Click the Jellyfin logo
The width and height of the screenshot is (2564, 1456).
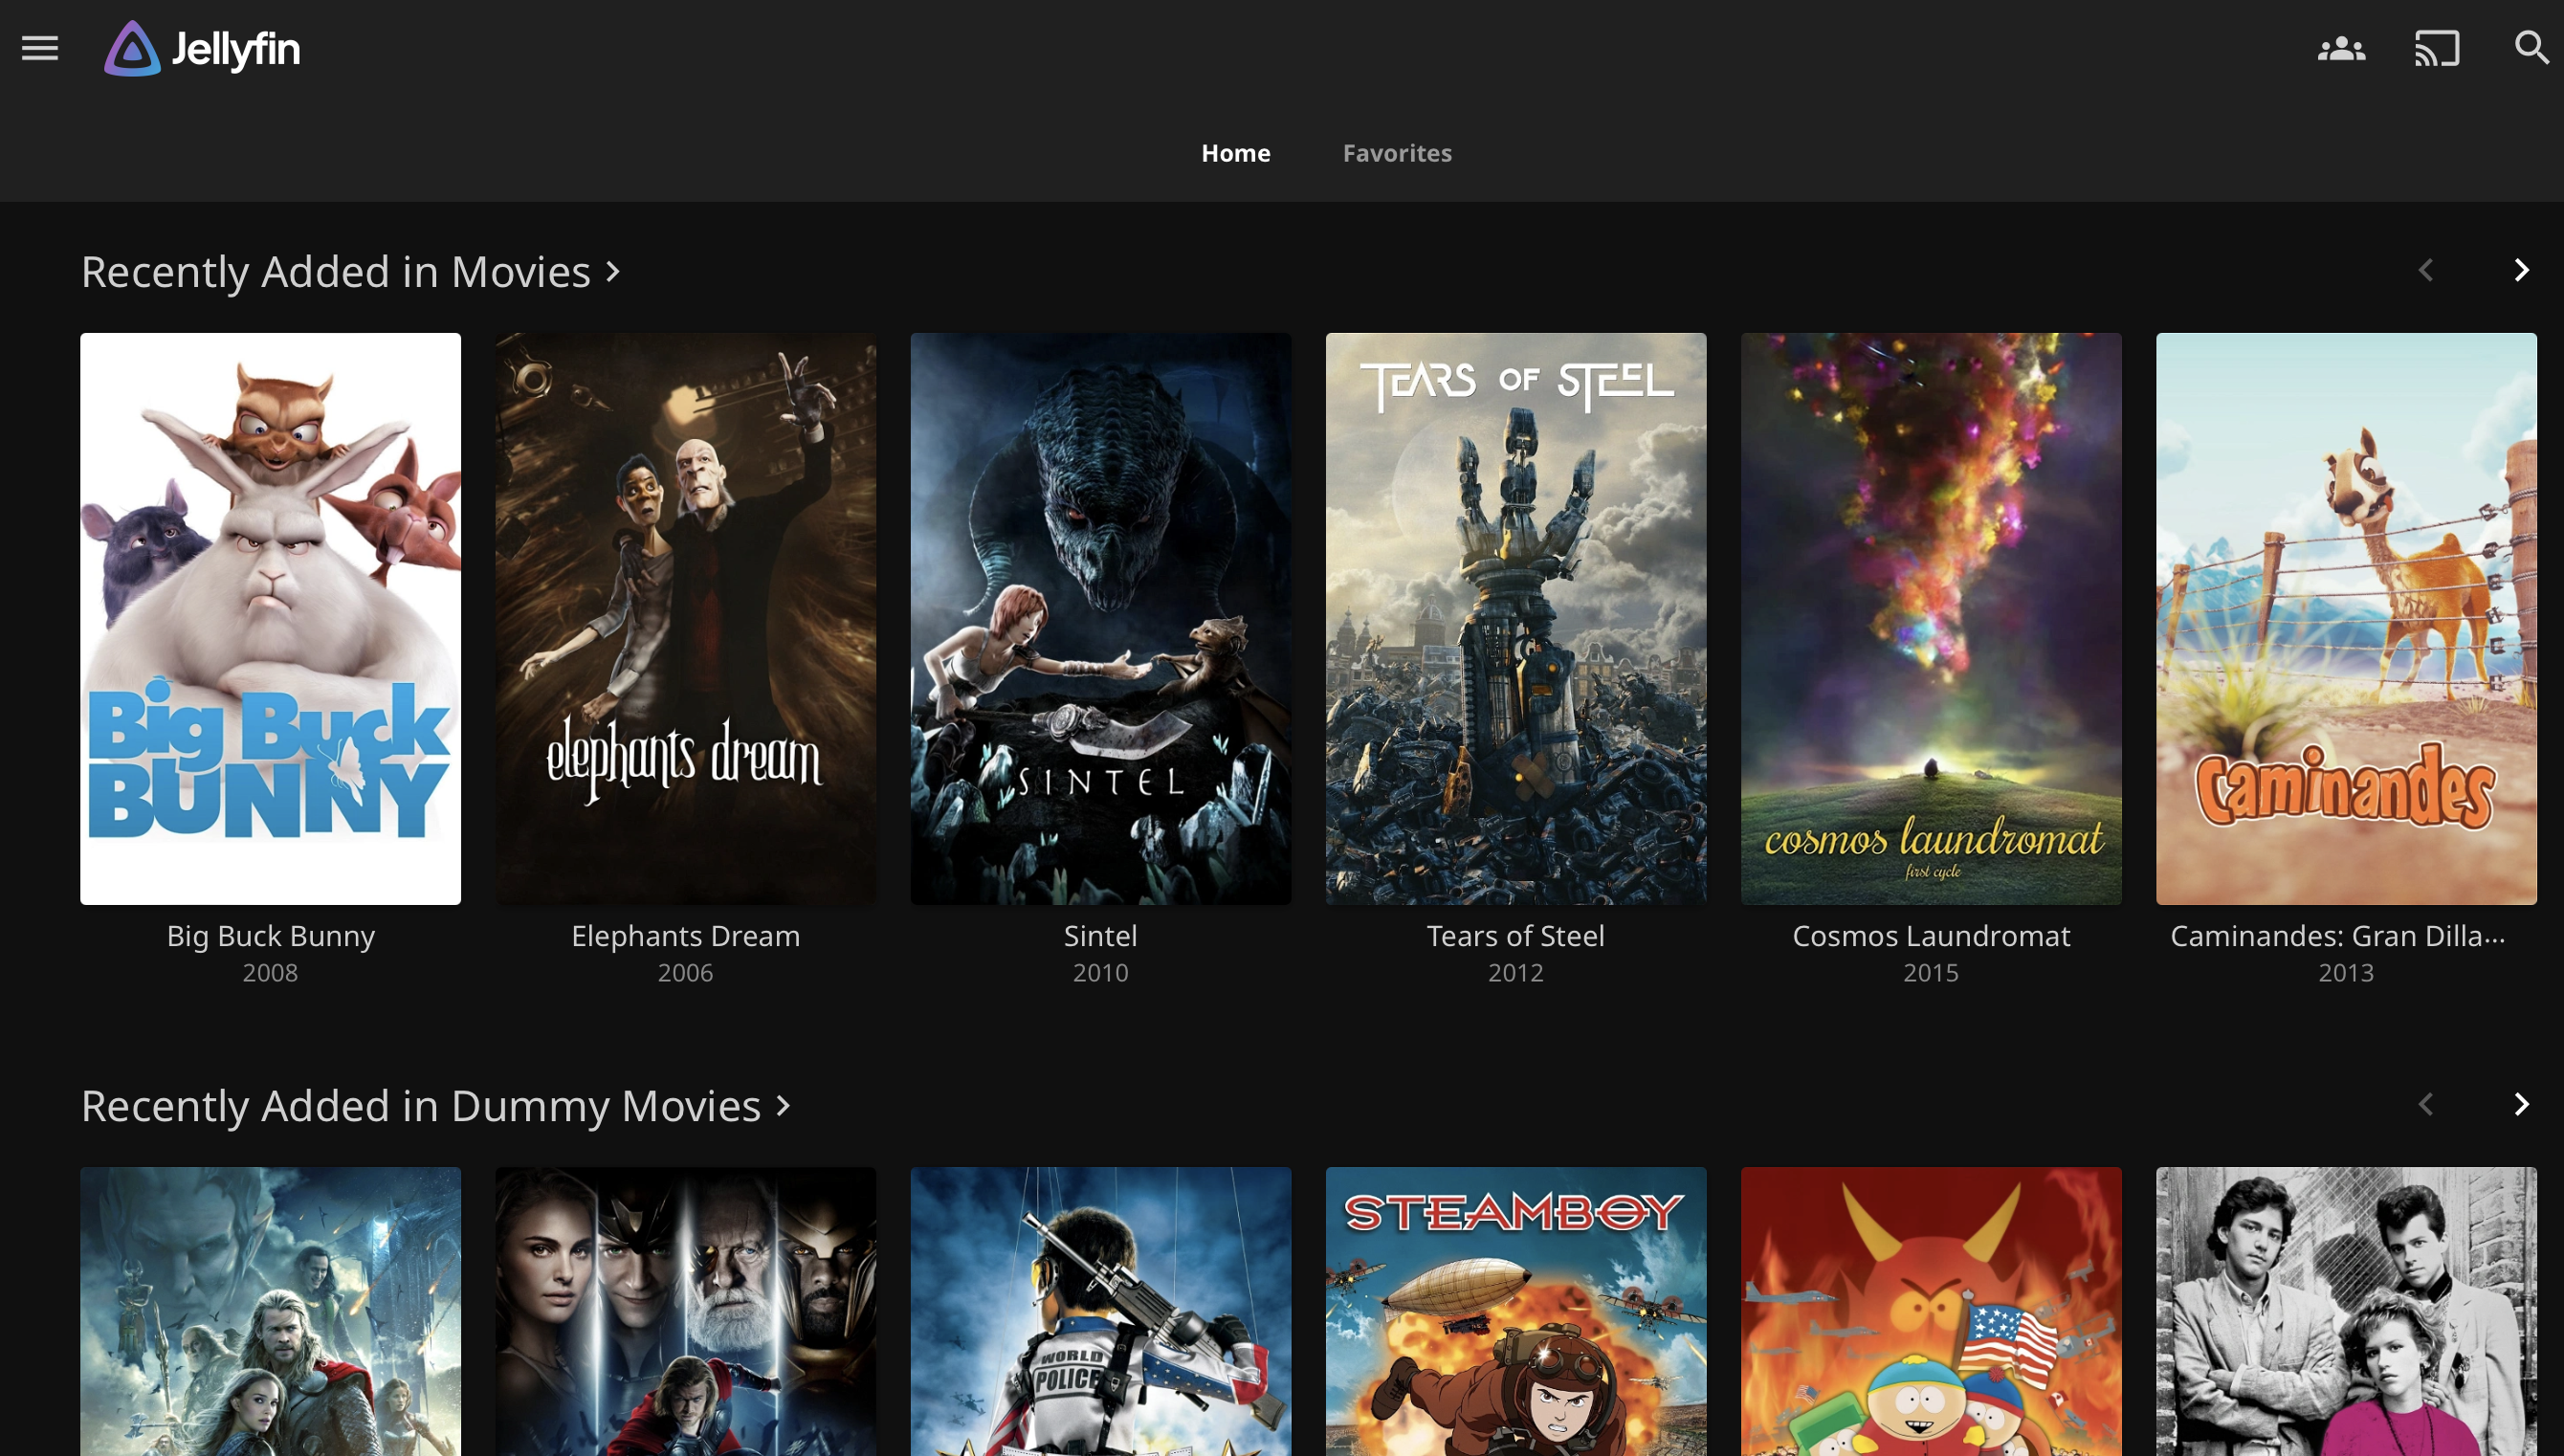tap(202, 48)
